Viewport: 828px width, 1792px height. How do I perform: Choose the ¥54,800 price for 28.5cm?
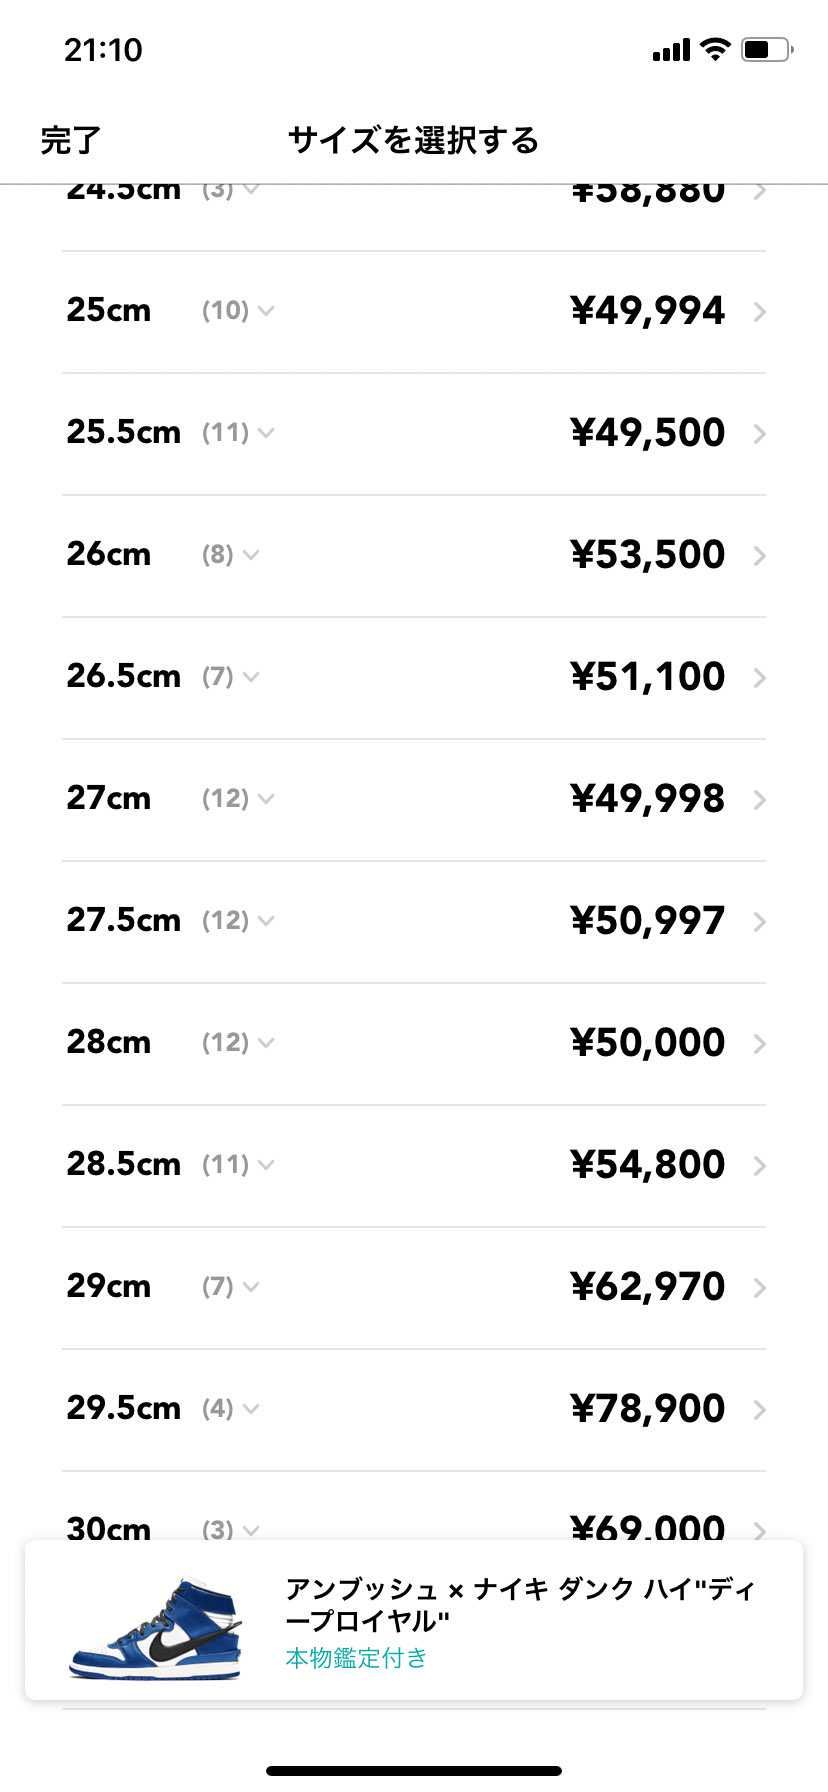pyautogui.click(x=647, y=1165)
